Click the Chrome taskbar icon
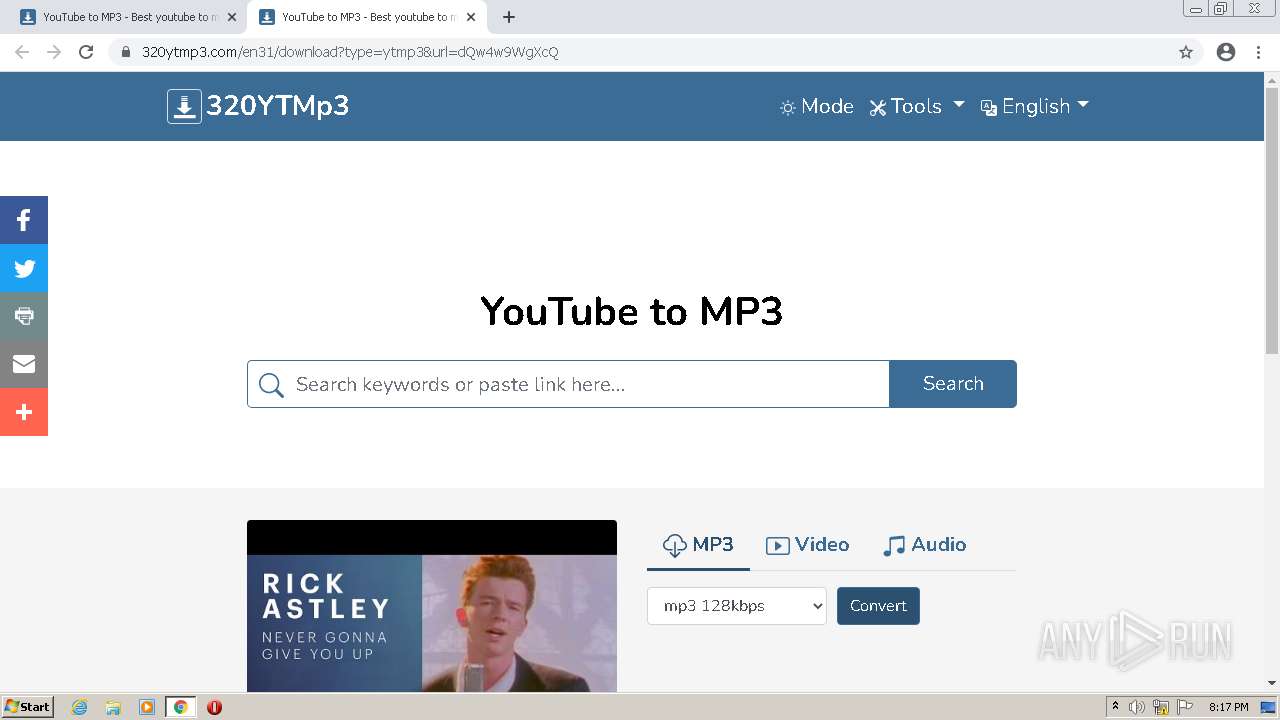 [181, 707]
